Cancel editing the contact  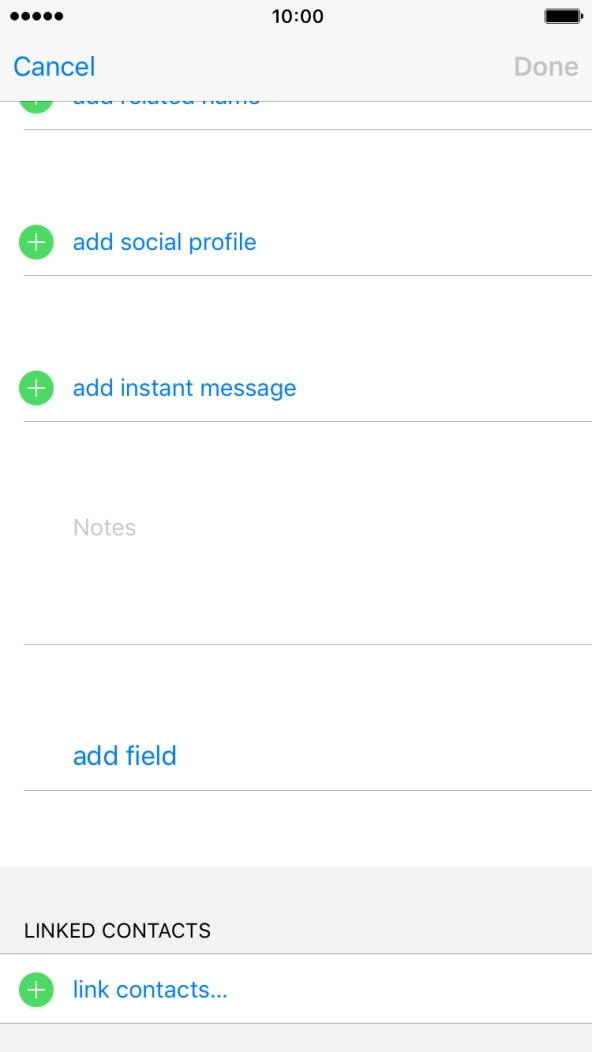(53, 66)
